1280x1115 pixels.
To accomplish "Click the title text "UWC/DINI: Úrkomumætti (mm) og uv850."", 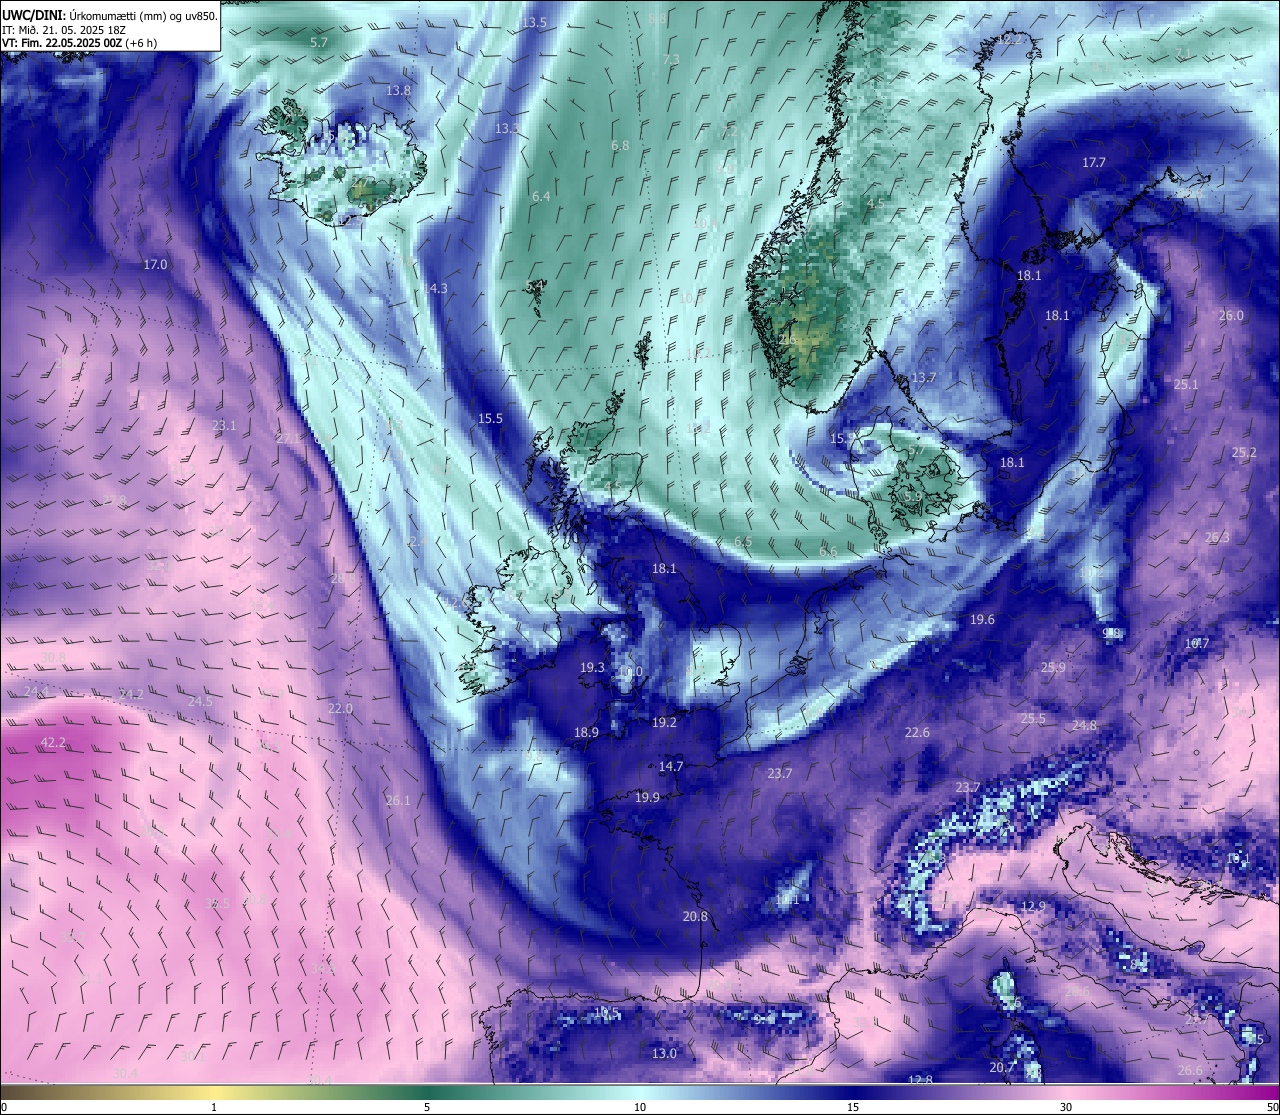I will [110, 16].
